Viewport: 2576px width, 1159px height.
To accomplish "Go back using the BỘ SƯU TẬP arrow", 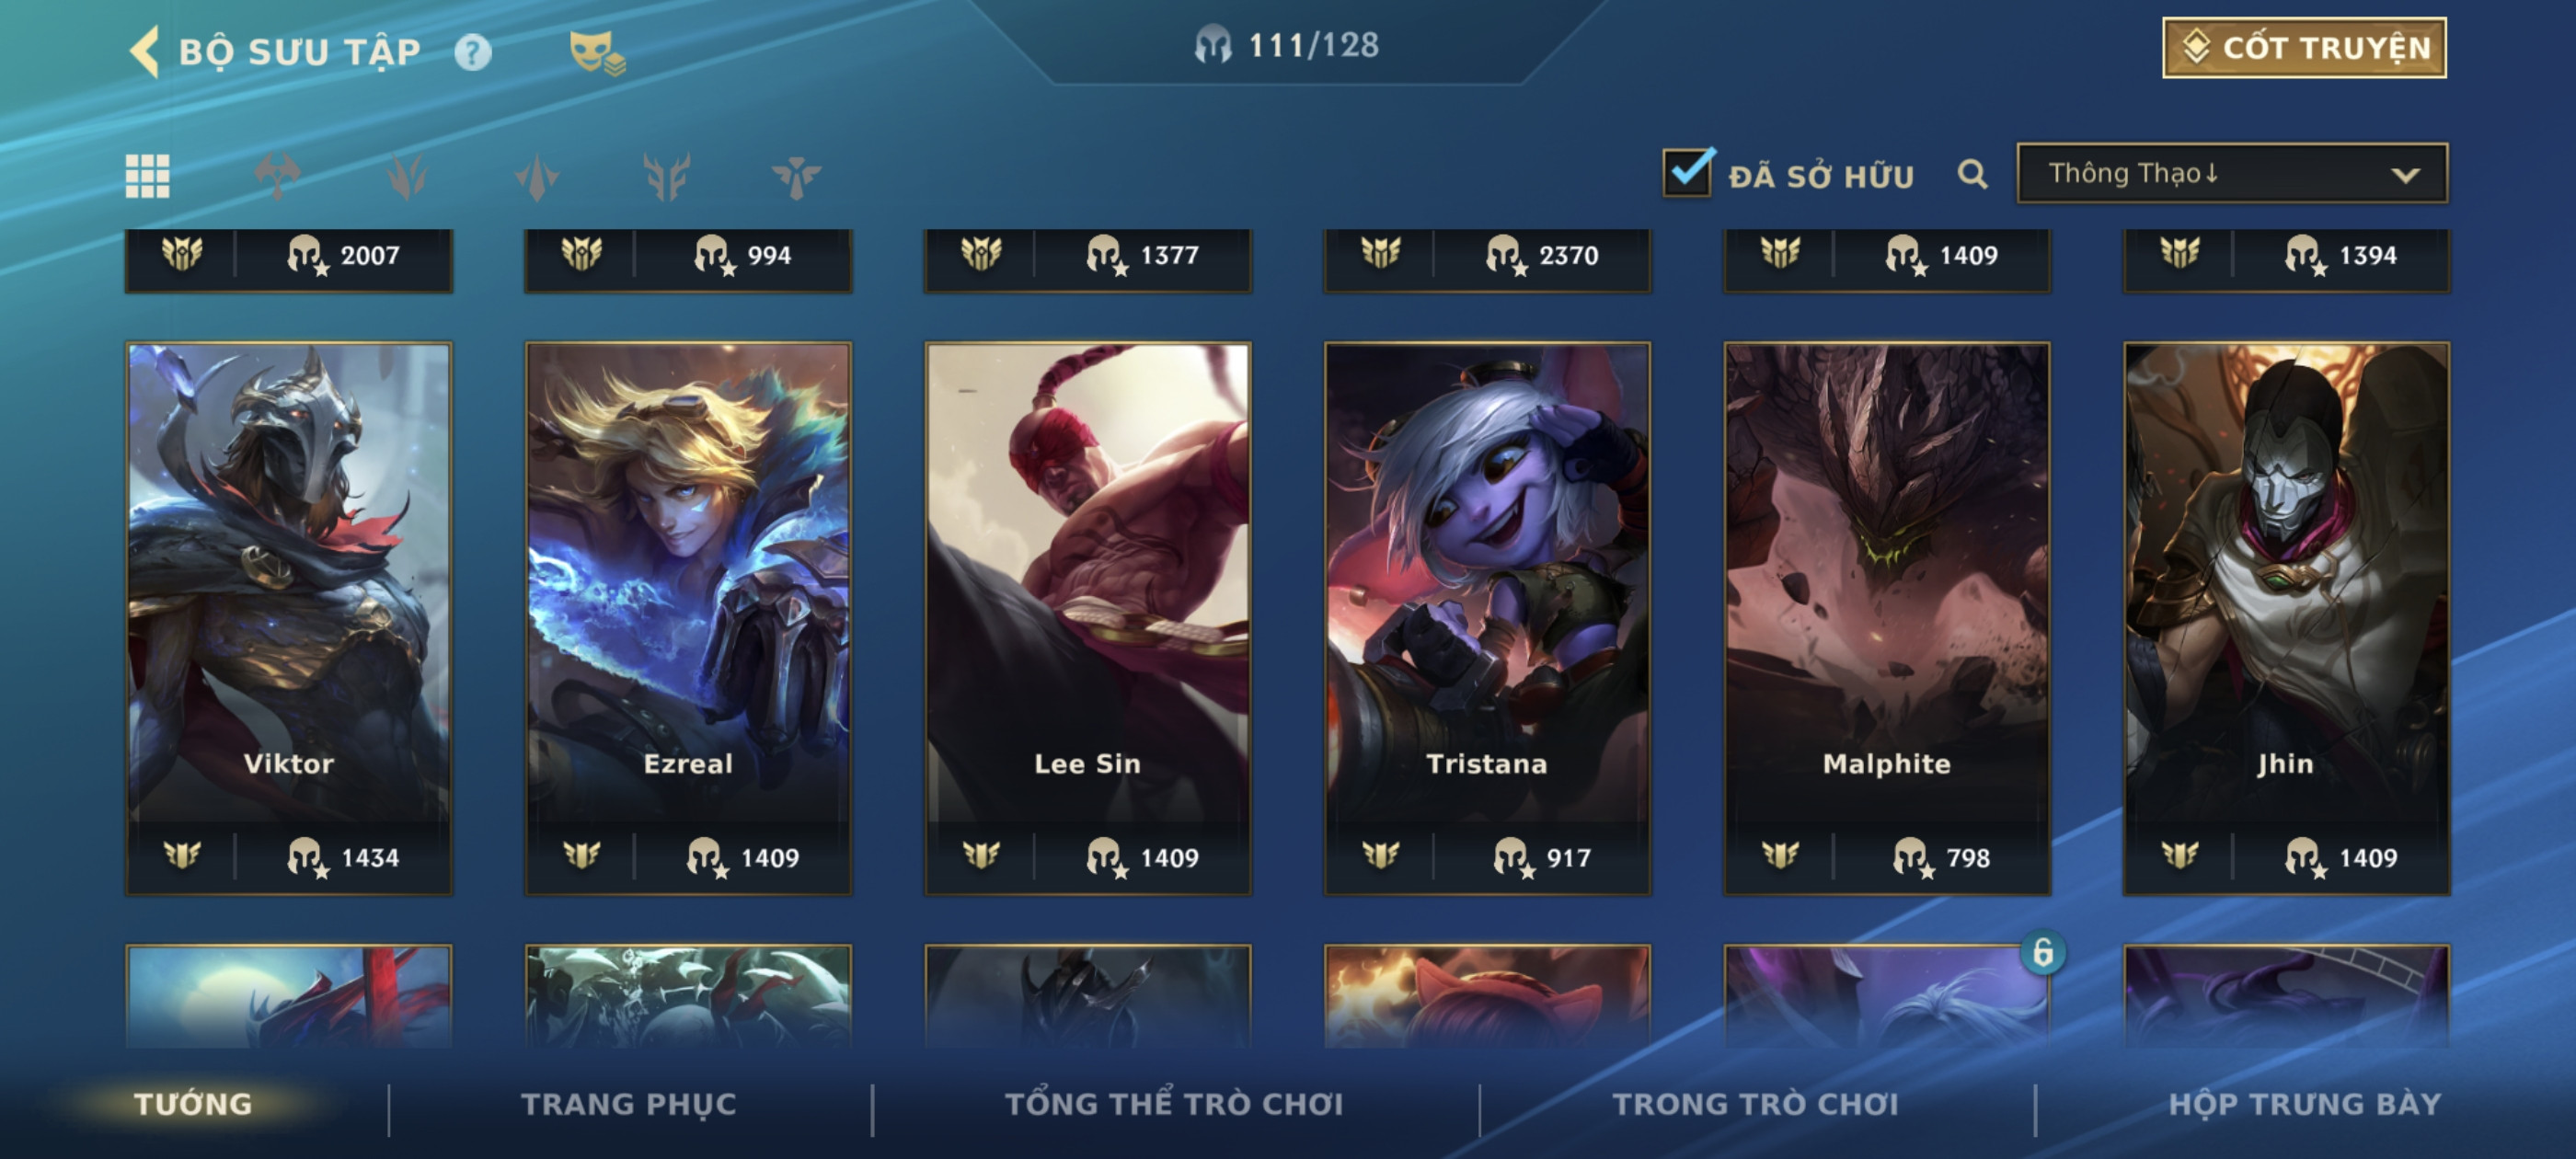I will click(144, 51).
